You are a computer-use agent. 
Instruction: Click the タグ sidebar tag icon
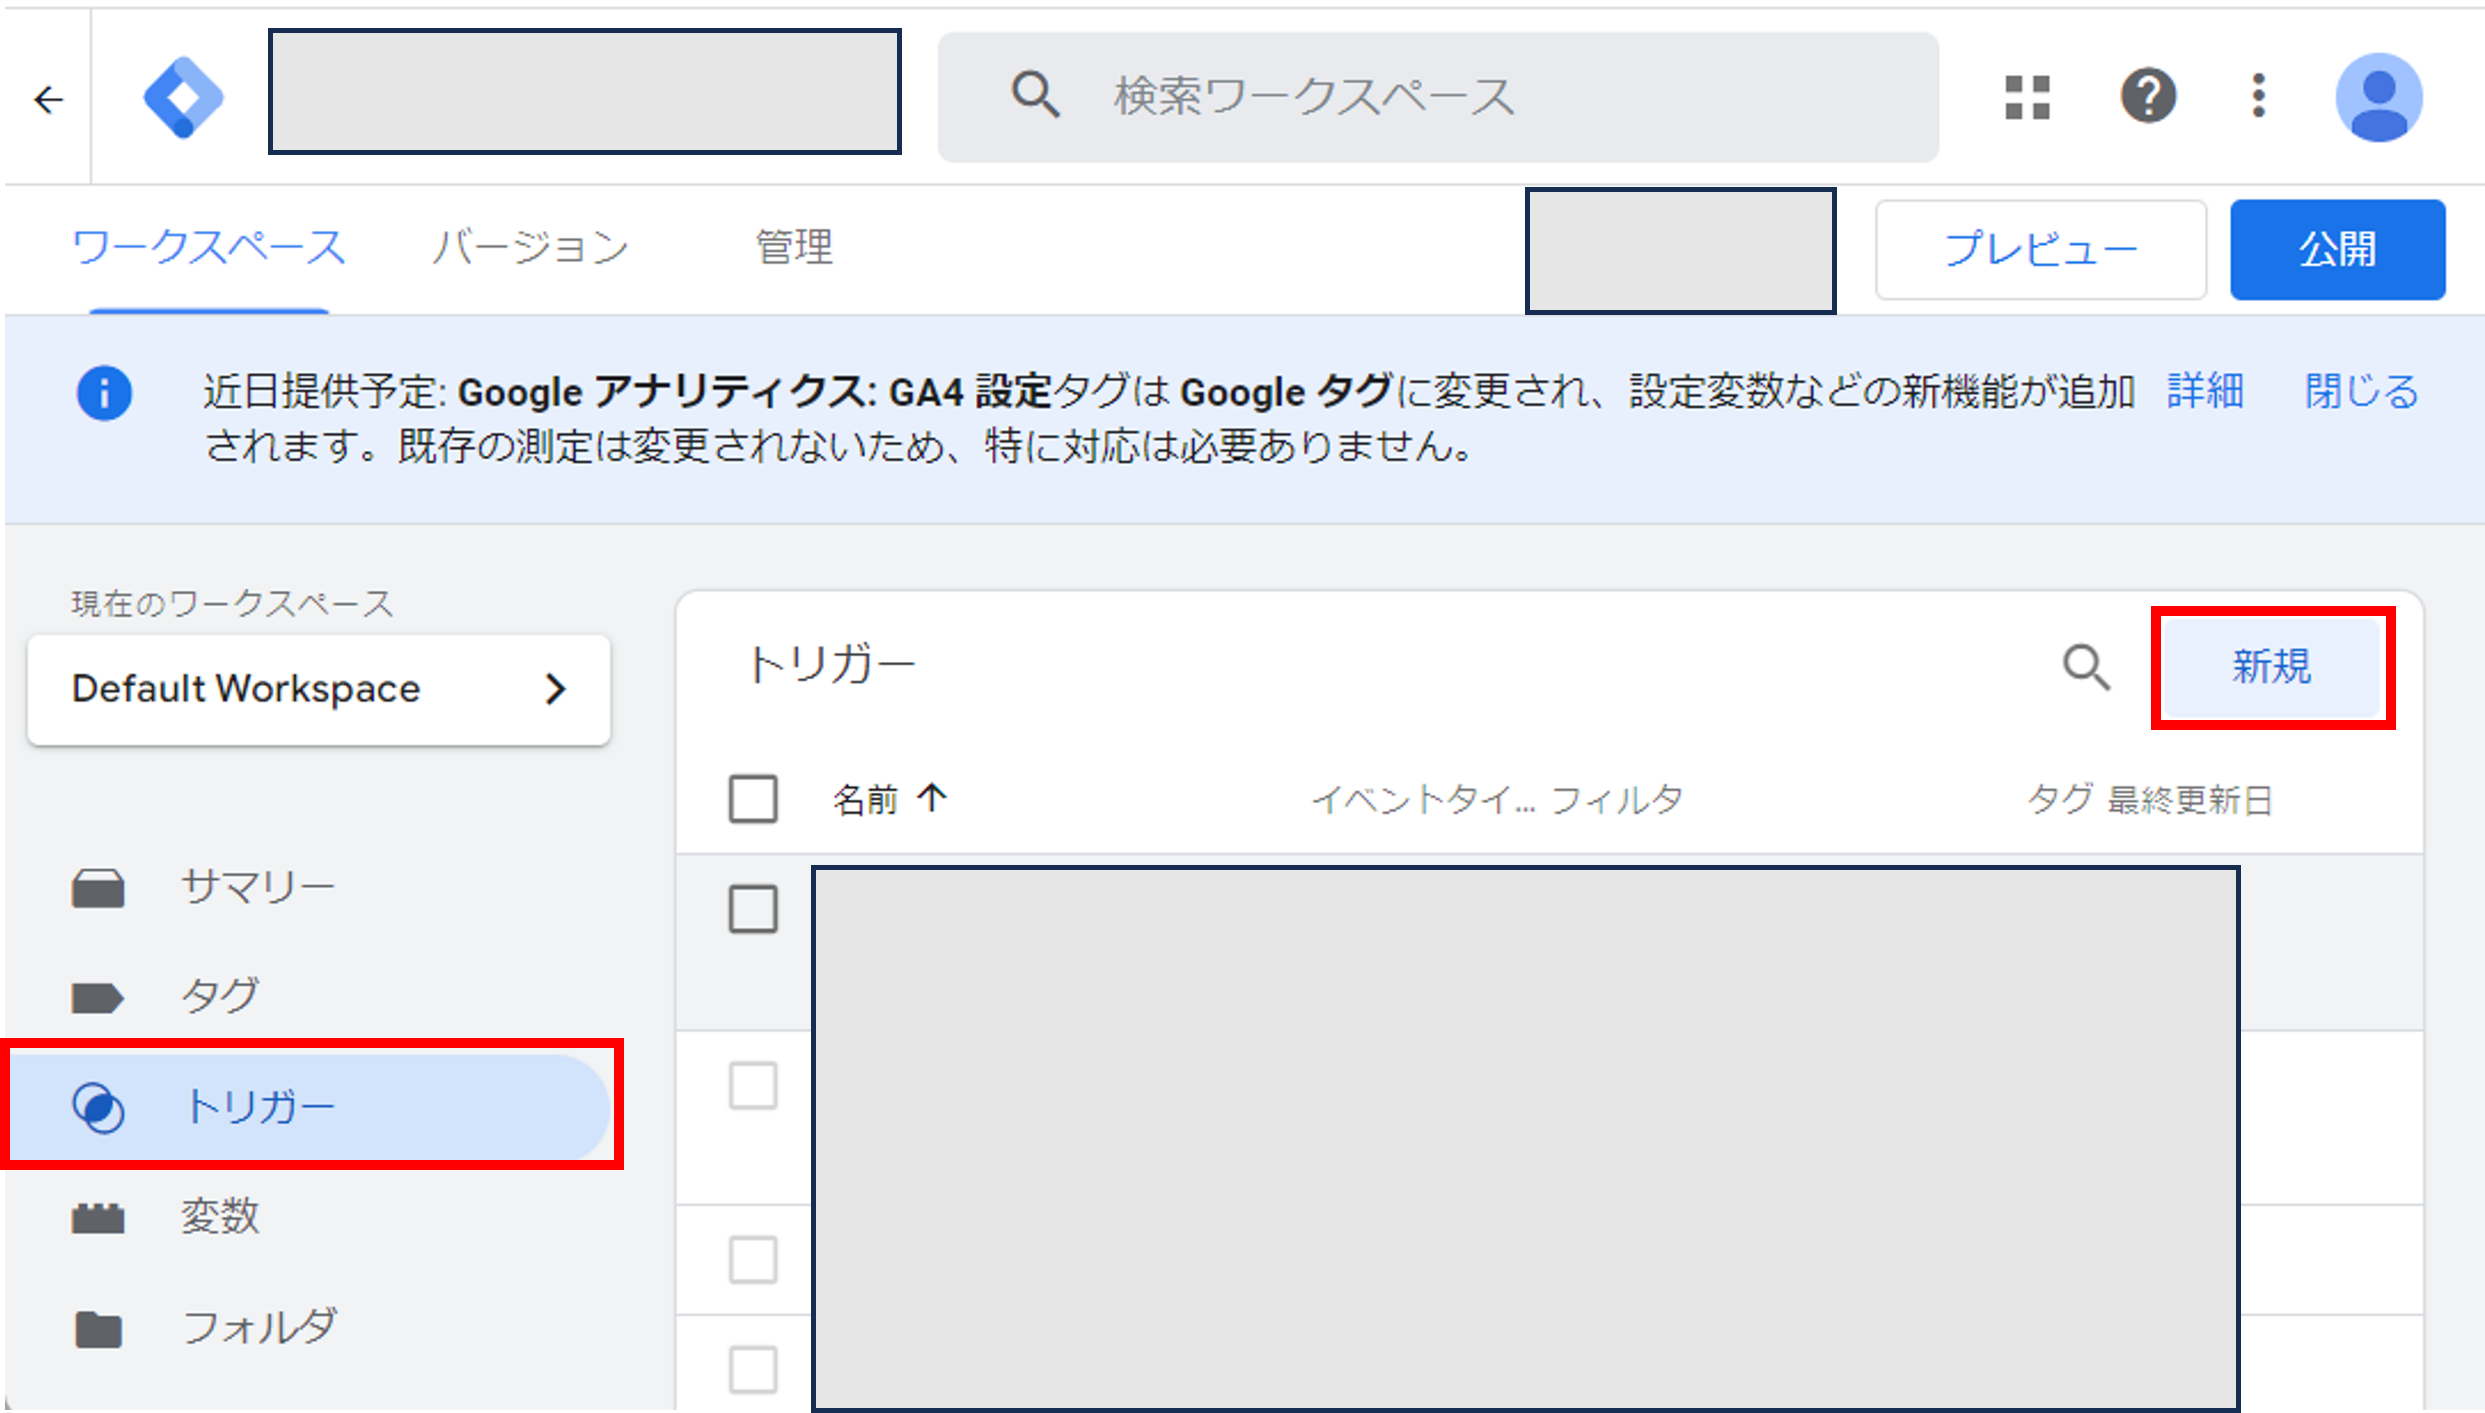tap(97, 997)
